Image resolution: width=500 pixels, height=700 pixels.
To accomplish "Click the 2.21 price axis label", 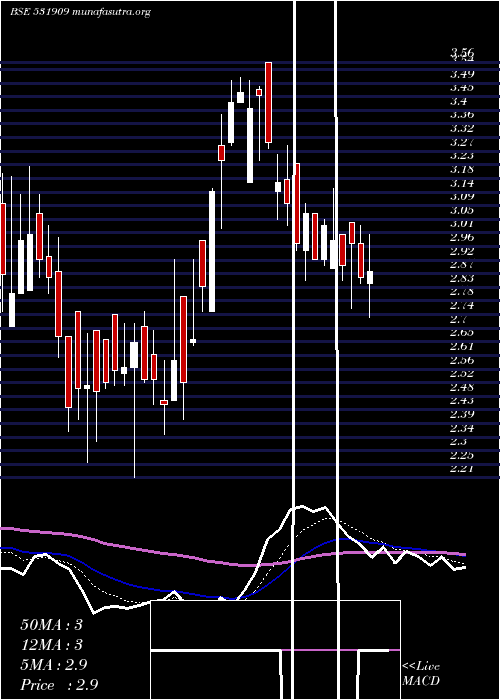I will [462, 469].
